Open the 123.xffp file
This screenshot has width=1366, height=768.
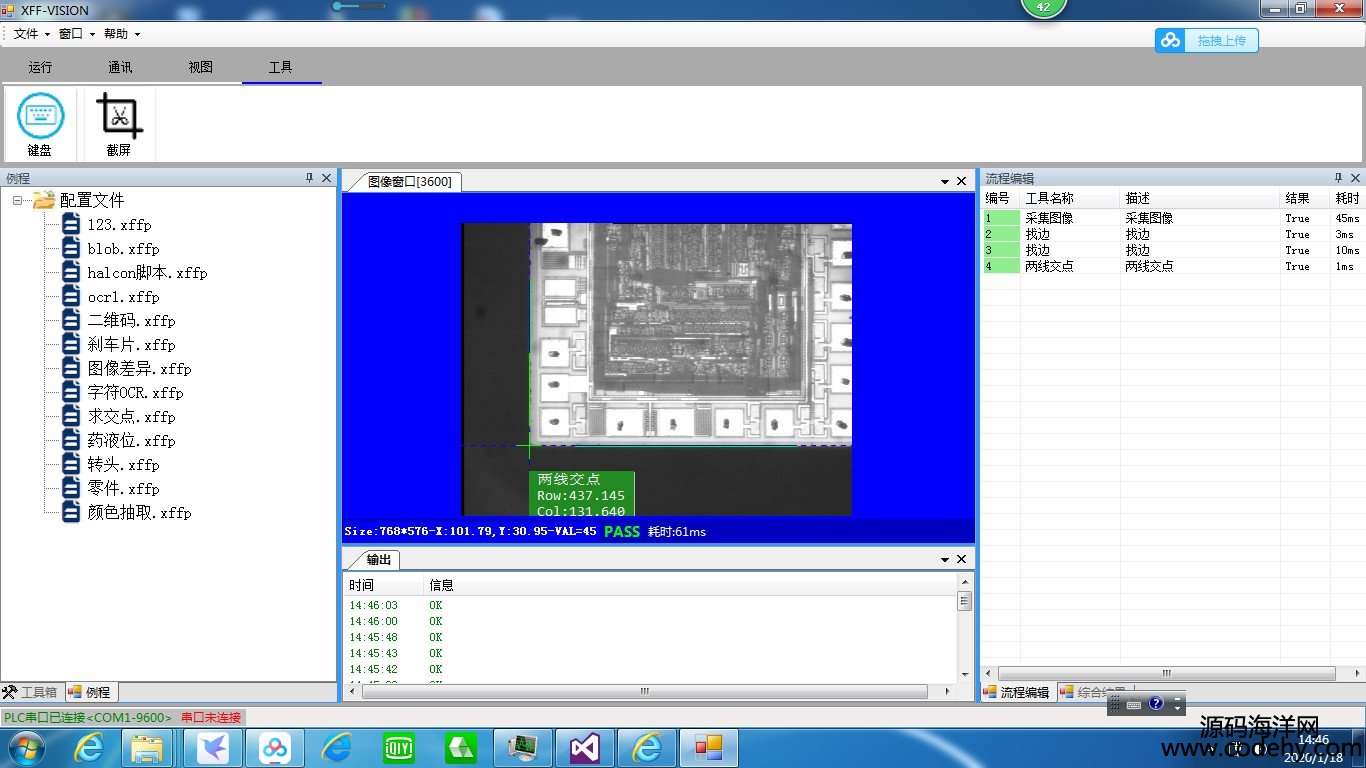[x=119, y=225]
